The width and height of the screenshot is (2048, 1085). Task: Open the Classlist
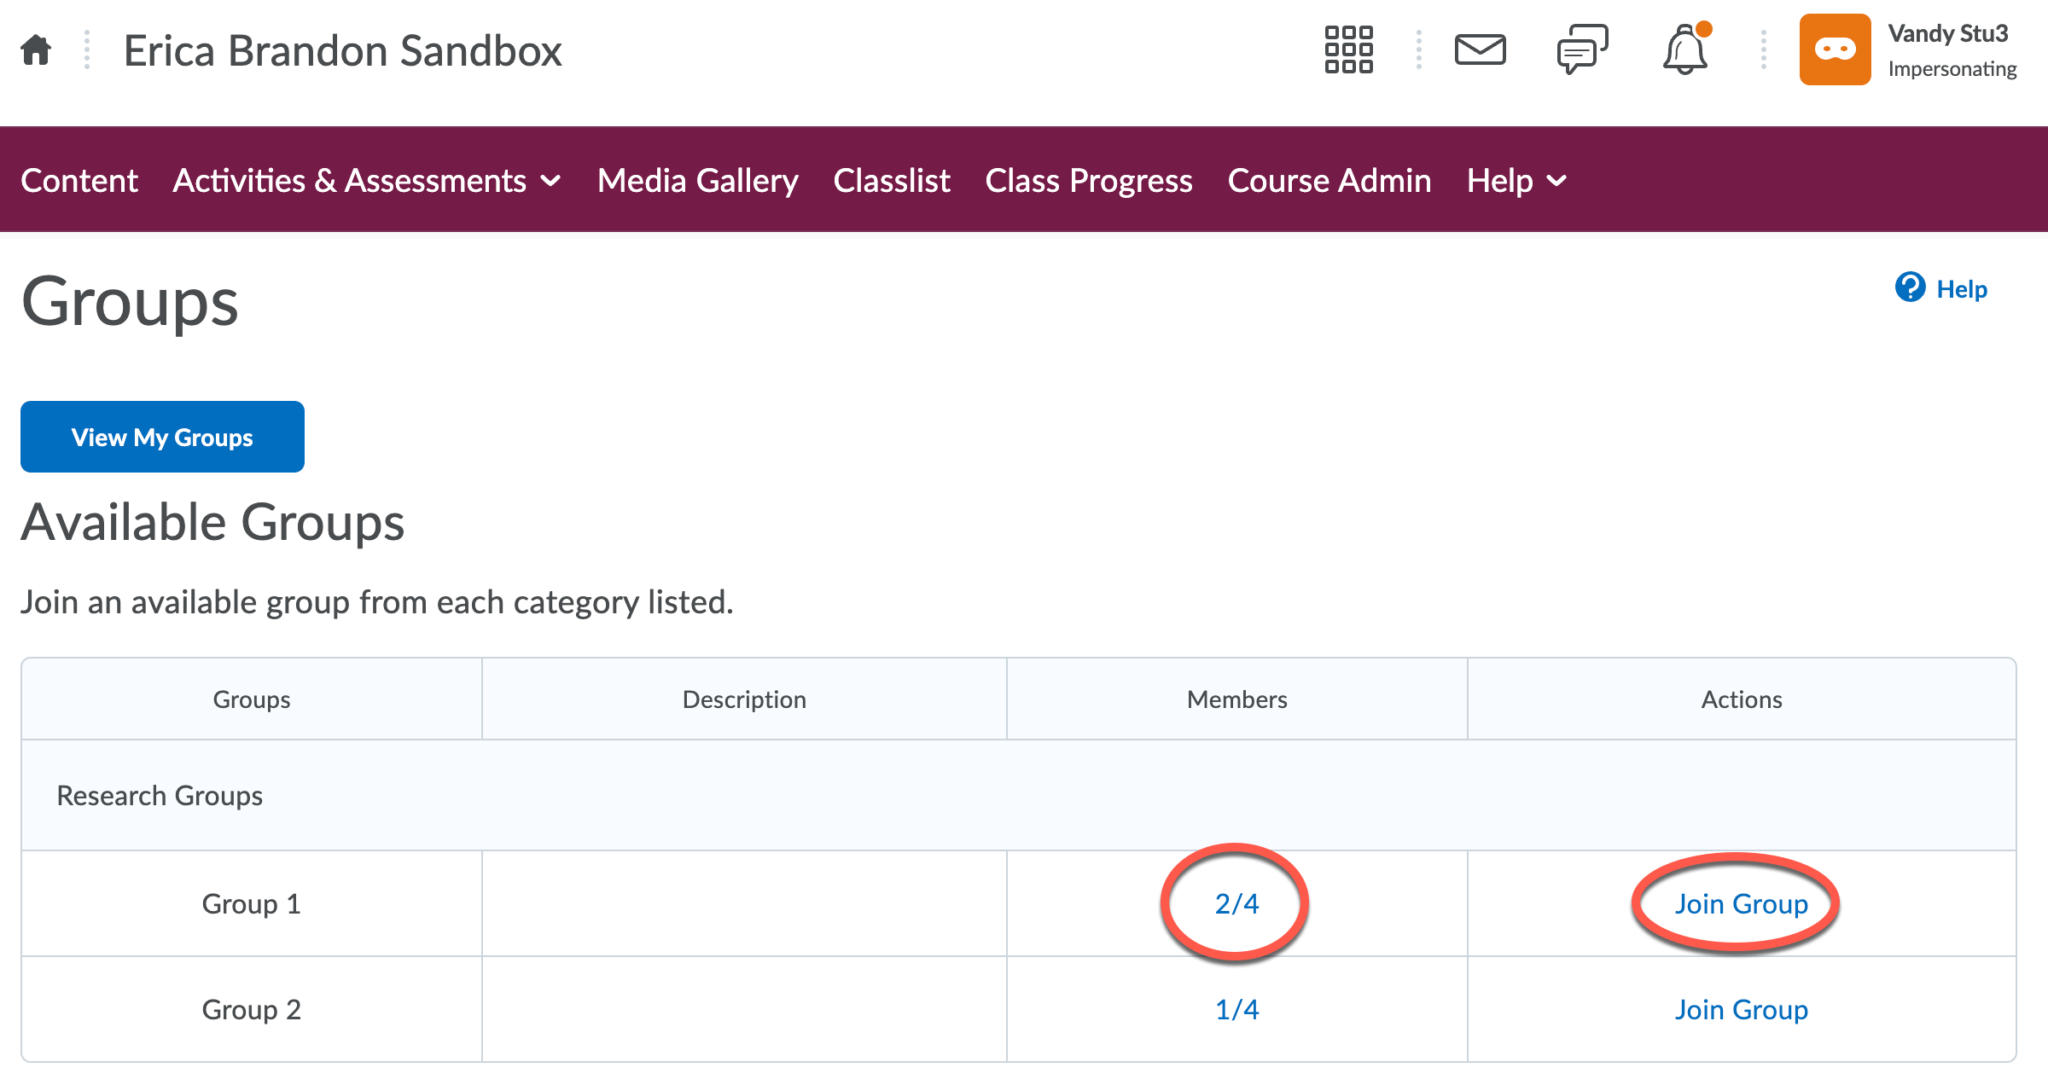point(890,181)
